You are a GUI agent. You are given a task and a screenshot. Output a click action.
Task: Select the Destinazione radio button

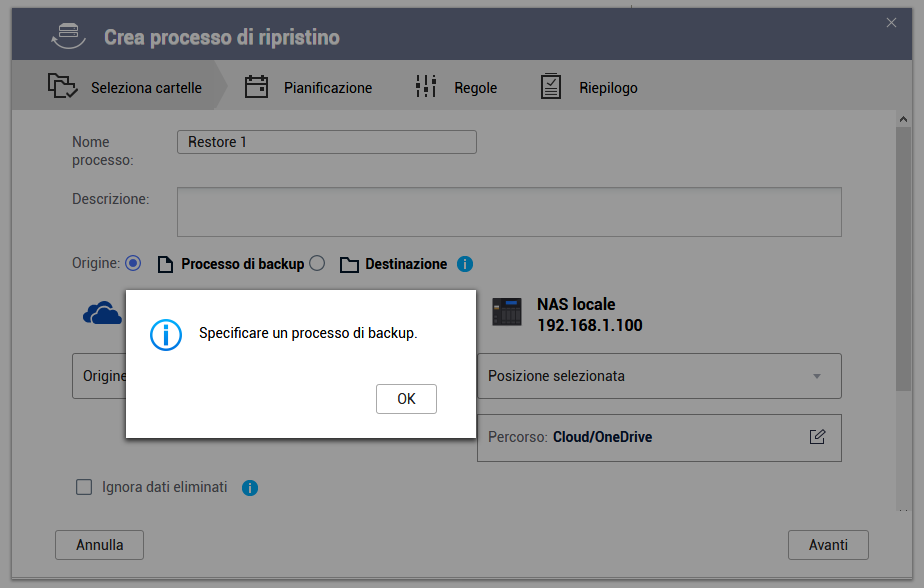pos(317,263)
